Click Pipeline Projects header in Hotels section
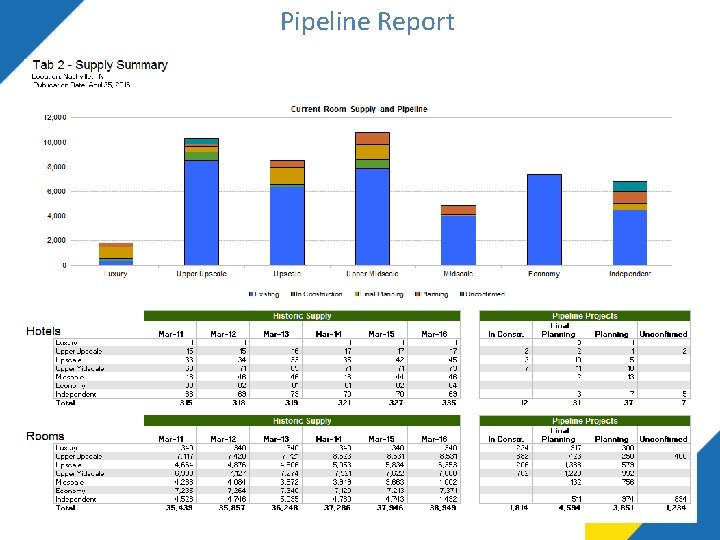The height and width of the screenshot is (540, 720). pyautogui.click(x=585, y=316)
